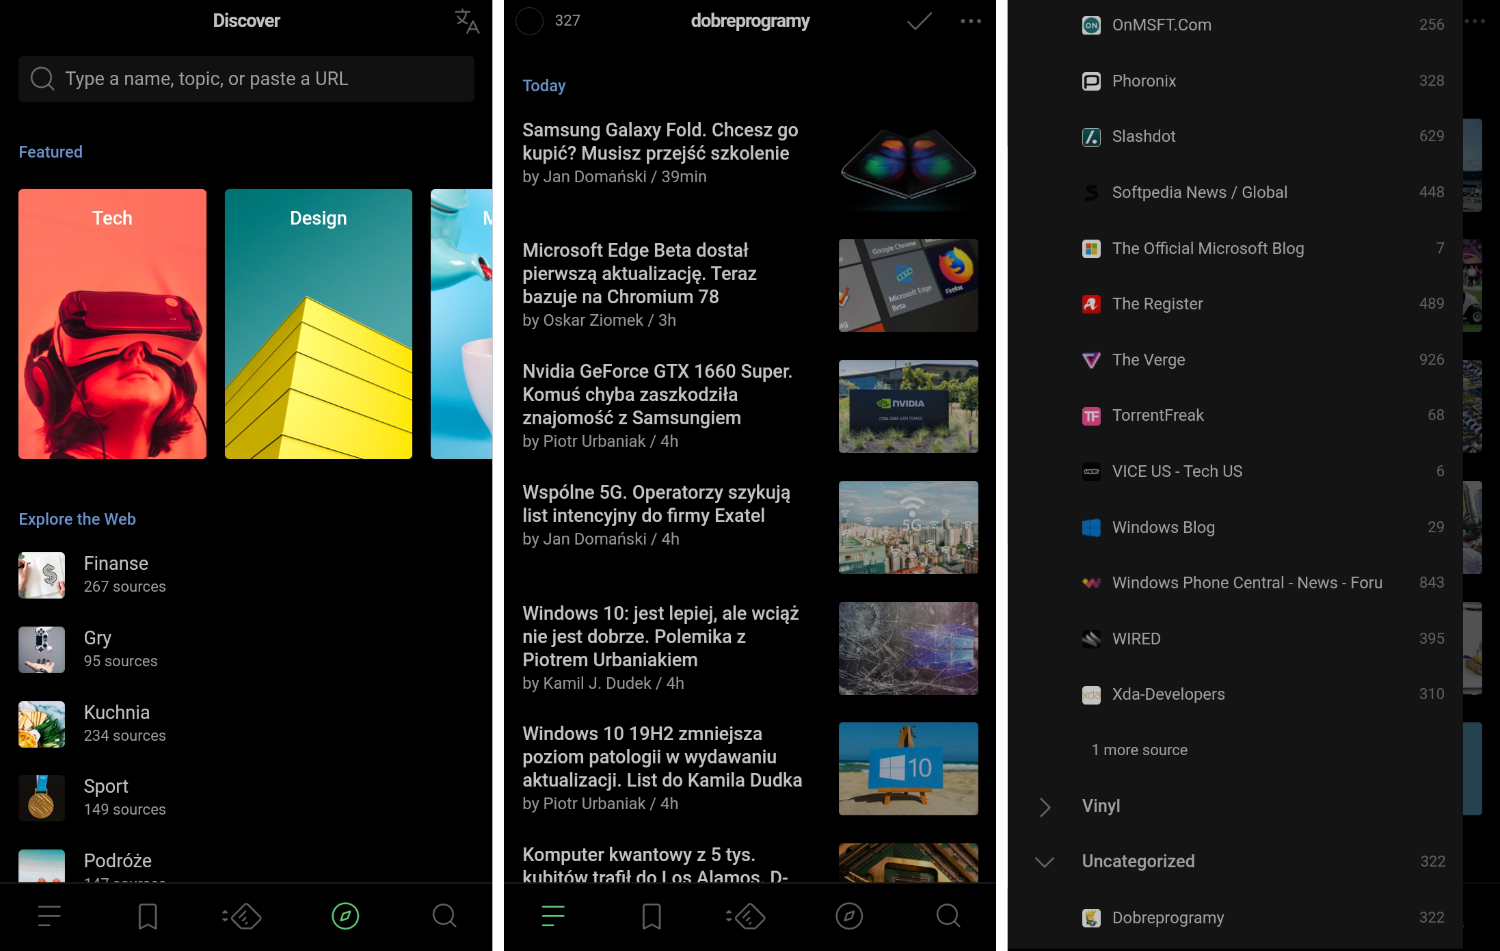The height and width of the screenshot is (951, 1500).
Task: Click The Register feed icon
Action: pyautogui.click(x=1091, y=304)
